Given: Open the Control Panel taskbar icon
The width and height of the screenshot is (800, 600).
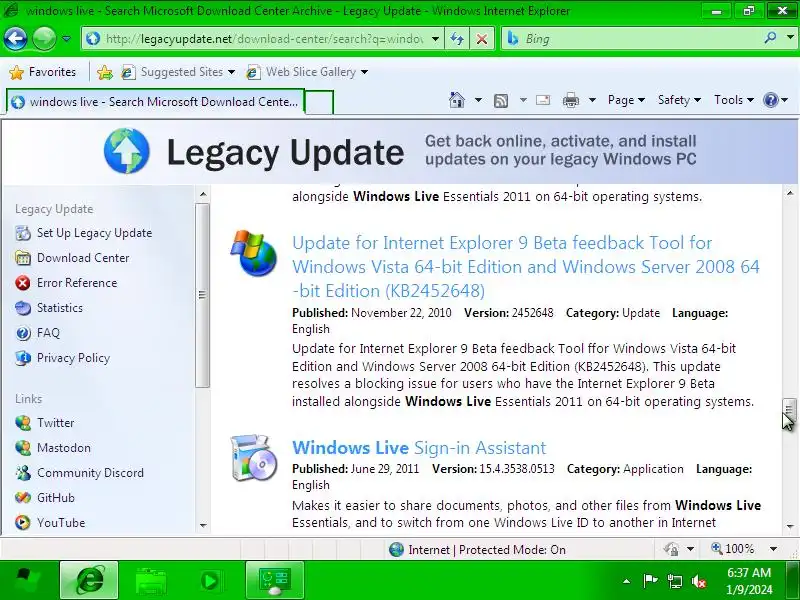Looking at the screenshot, I should pos(274,580).
